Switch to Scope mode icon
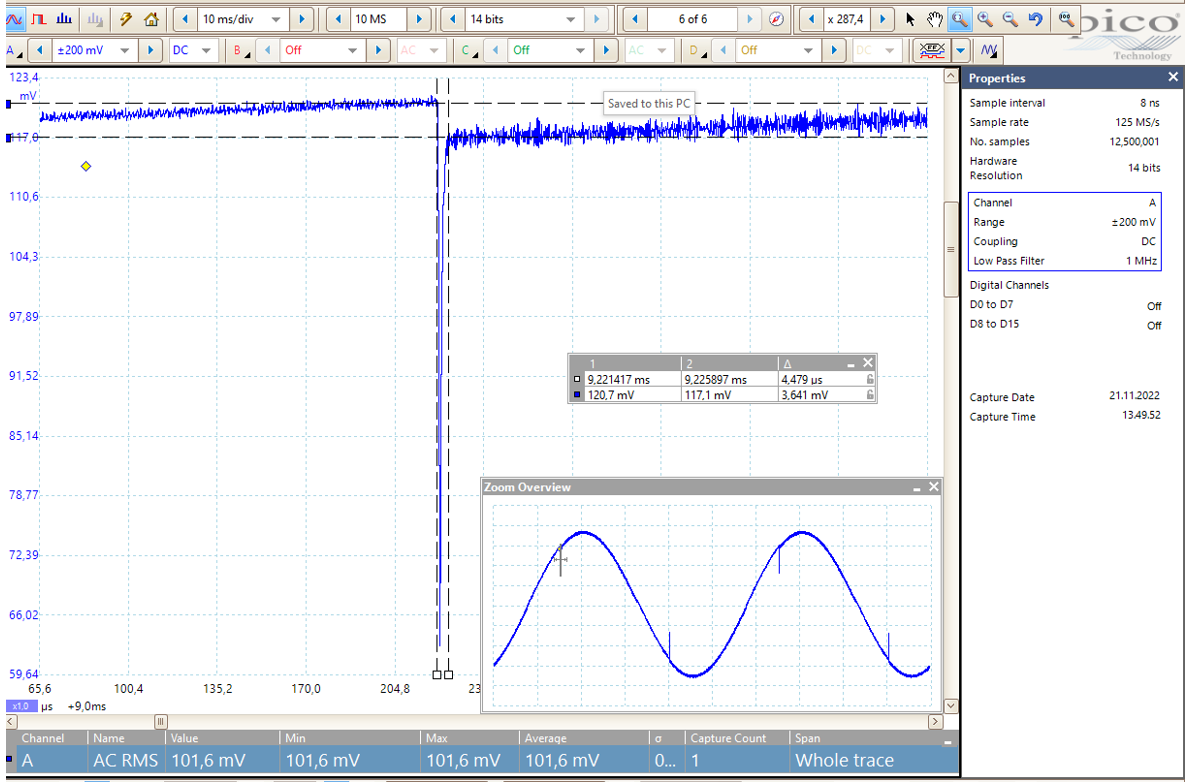Image resolution: width=1187 pixels, height=782 pixels. (x=15, y=19)
